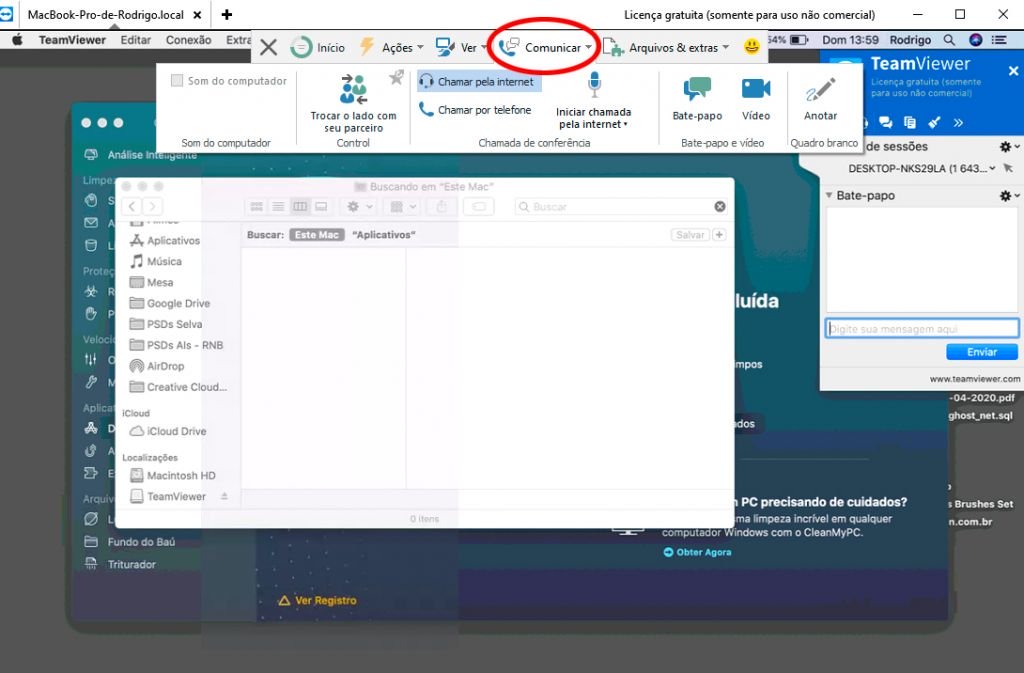Click Spotlight search icon in menu bar
This screenshot has height=673, width=1024.
pyautogui.click(x=949, y=40)
